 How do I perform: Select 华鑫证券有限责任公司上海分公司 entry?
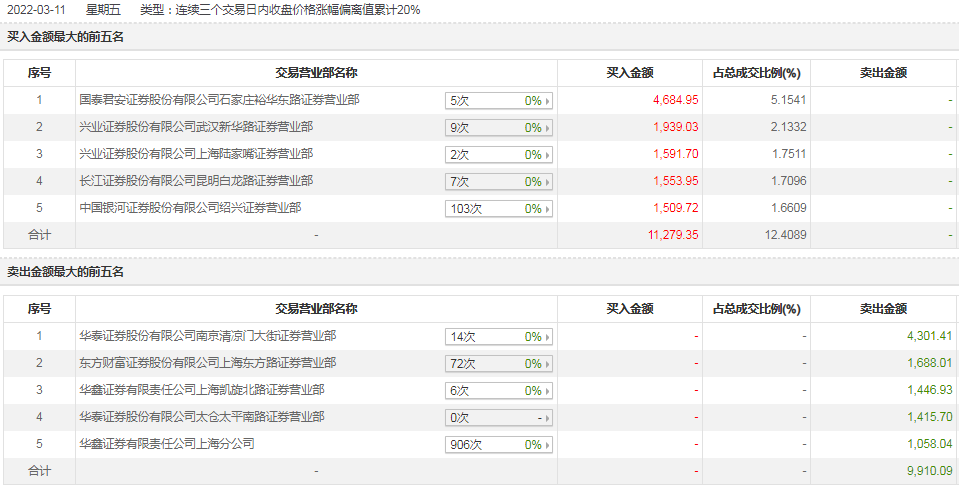click(x=167, y=444)
